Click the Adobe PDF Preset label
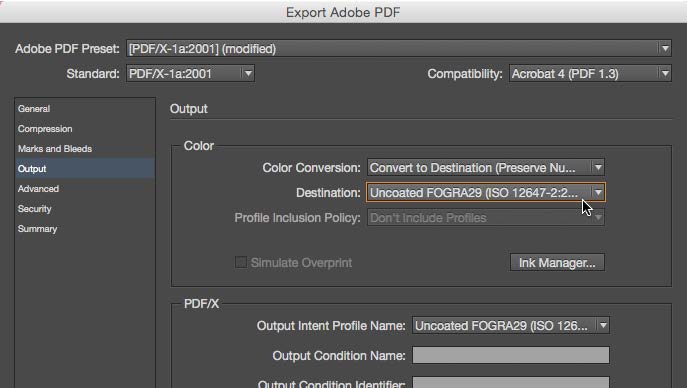This screenshot has width=687, height=388. (x=67, y=49)
